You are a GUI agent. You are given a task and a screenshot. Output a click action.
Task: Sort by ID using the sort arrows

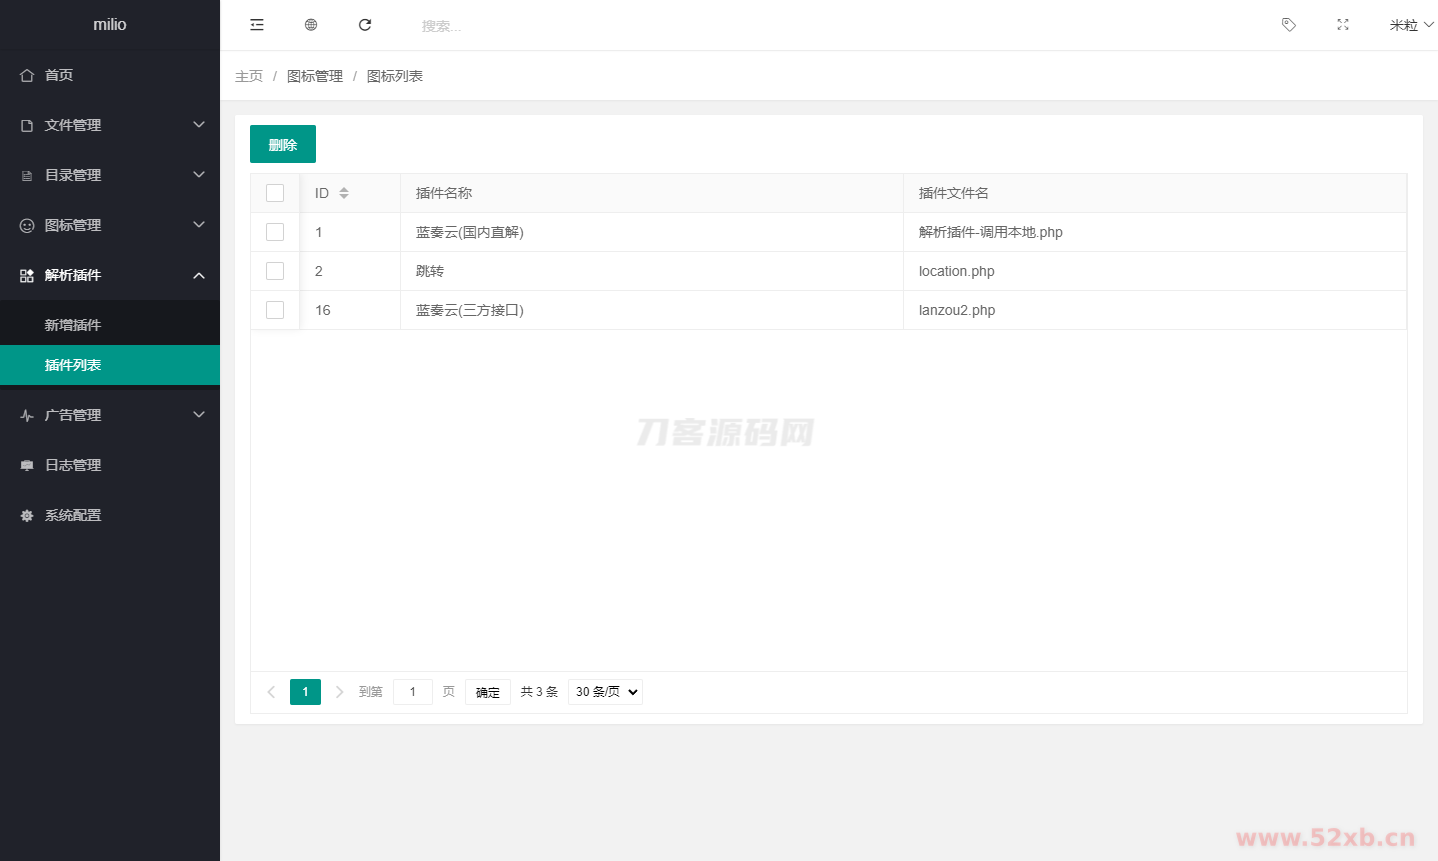click(345, 192)
